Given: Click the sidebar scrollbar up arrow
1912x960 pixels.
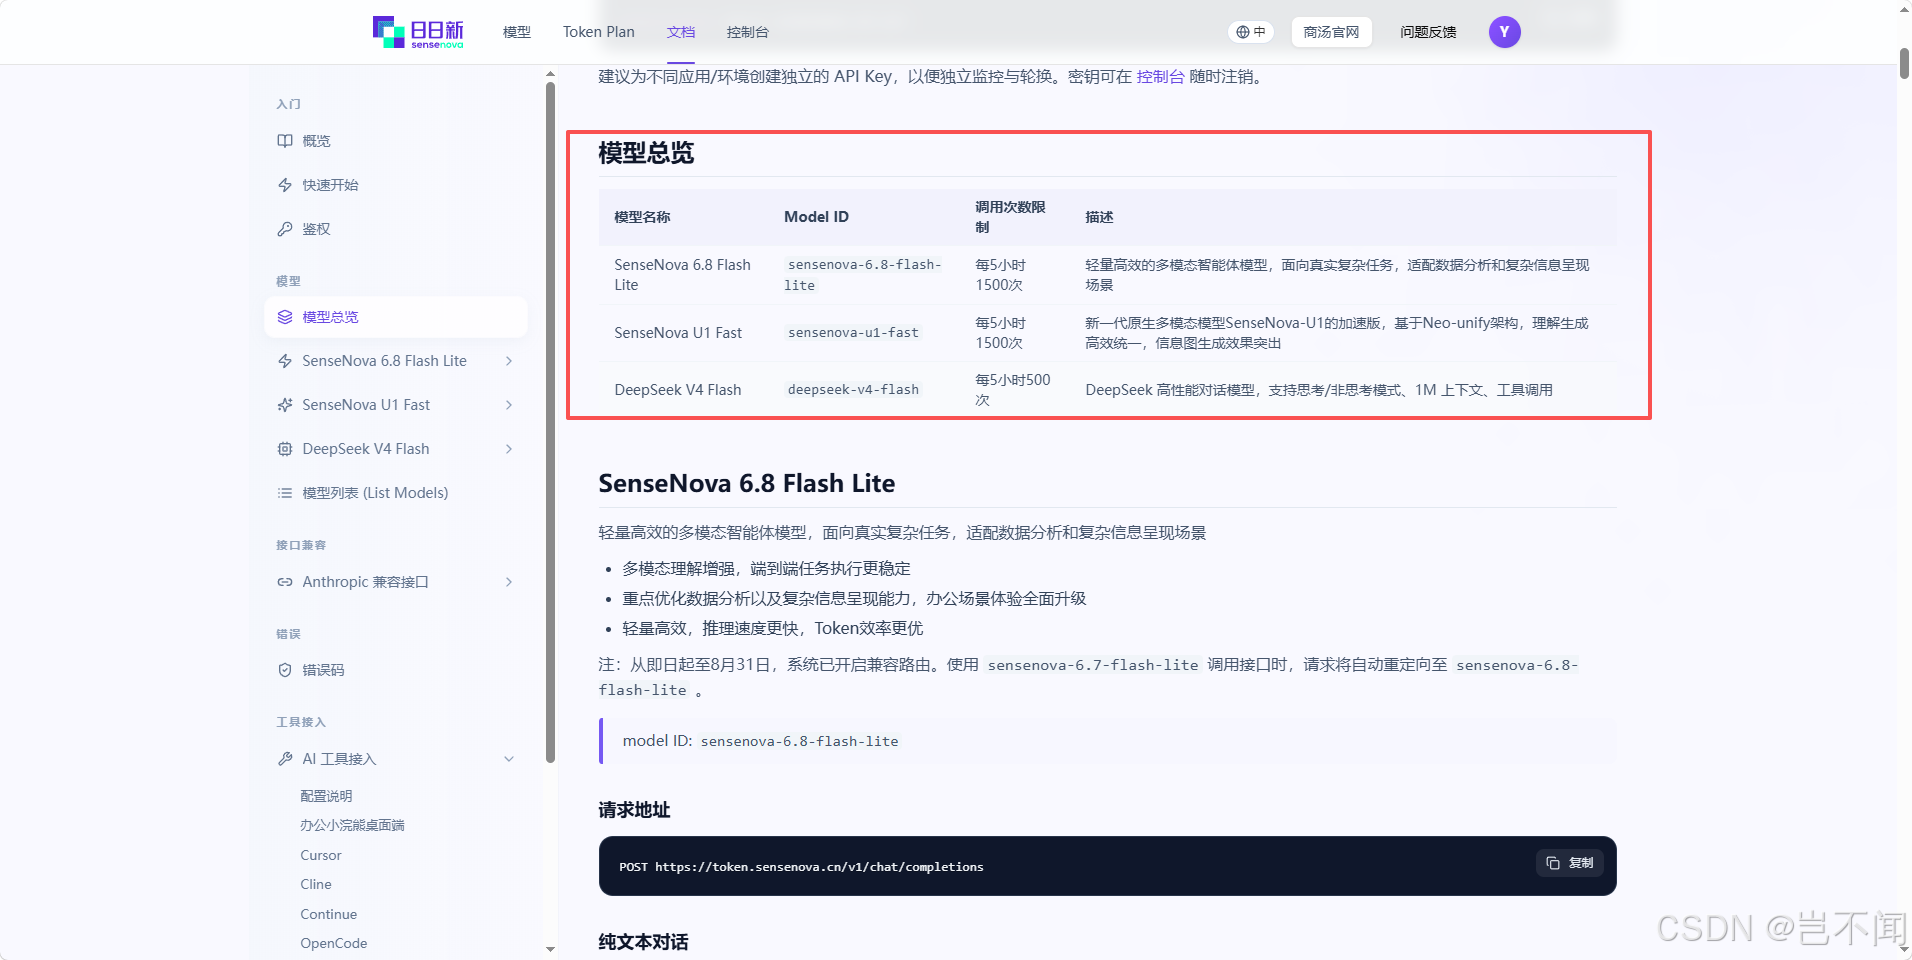Looking at the screenshot, I should (550, 75).
